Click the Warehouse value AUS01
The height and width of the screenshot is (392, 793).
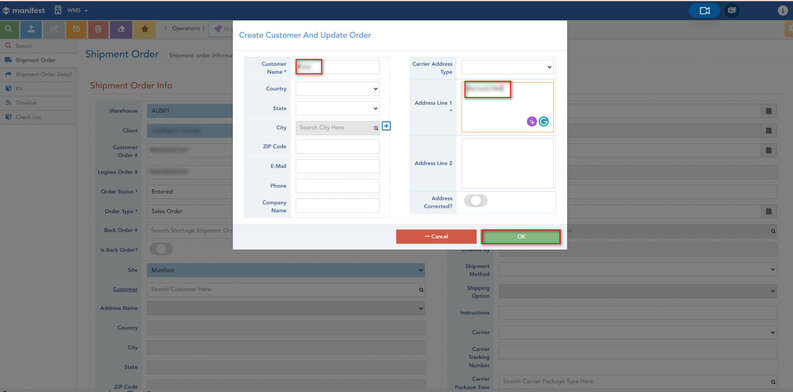[159, 111]
